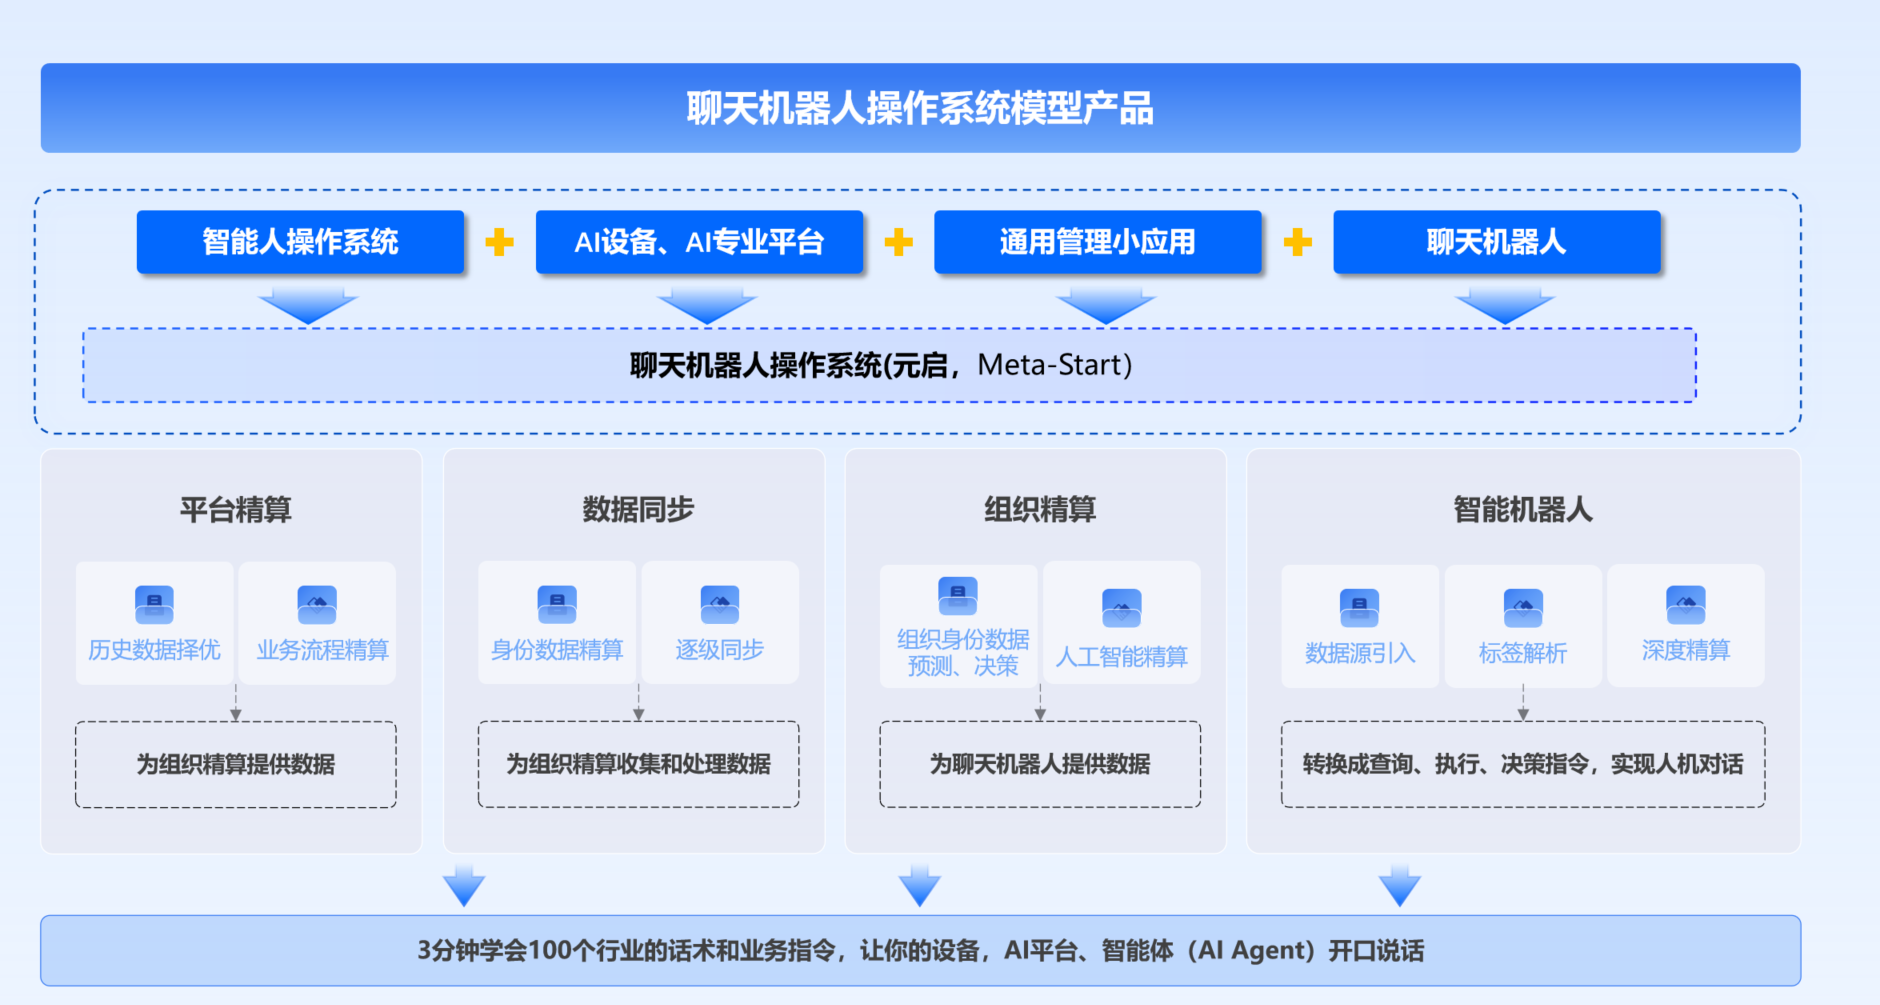Select the icon above 标签解析
This screenshot has height=1005, width=1880.
point(1523,608)
